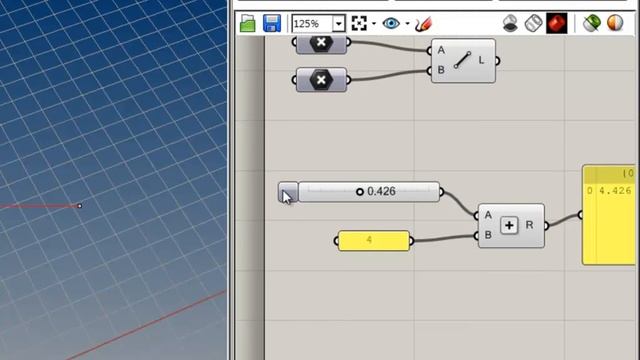Click the yellow panel containing 4
The image size is (640, 360).
(x=374, y=241)
